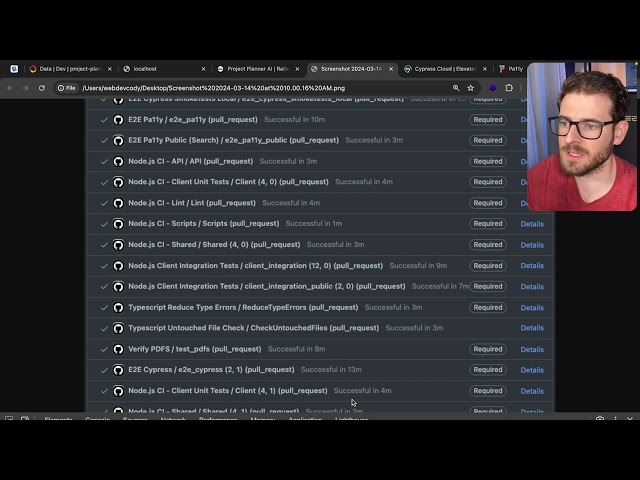Click GitHub icon beside Verify PDFS check
This screenshot has height=480, width=640.
tap(118, 349)
